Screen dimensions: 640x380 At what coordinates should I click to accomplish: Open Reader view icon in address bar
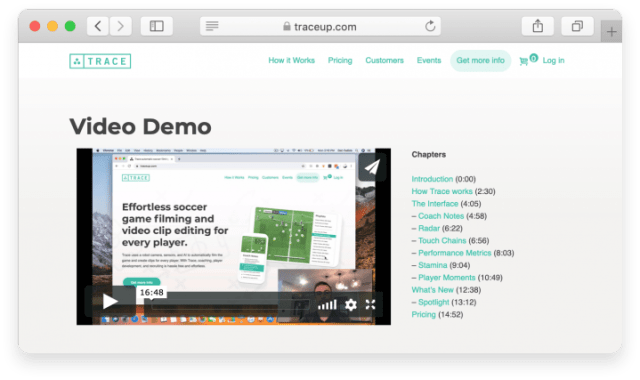212,27
